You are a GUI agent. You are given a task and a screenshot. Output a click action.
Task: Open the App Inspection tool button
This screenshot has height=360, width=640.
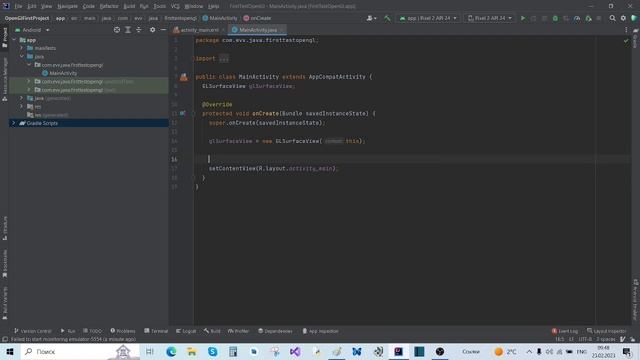[x=320, y=331]
